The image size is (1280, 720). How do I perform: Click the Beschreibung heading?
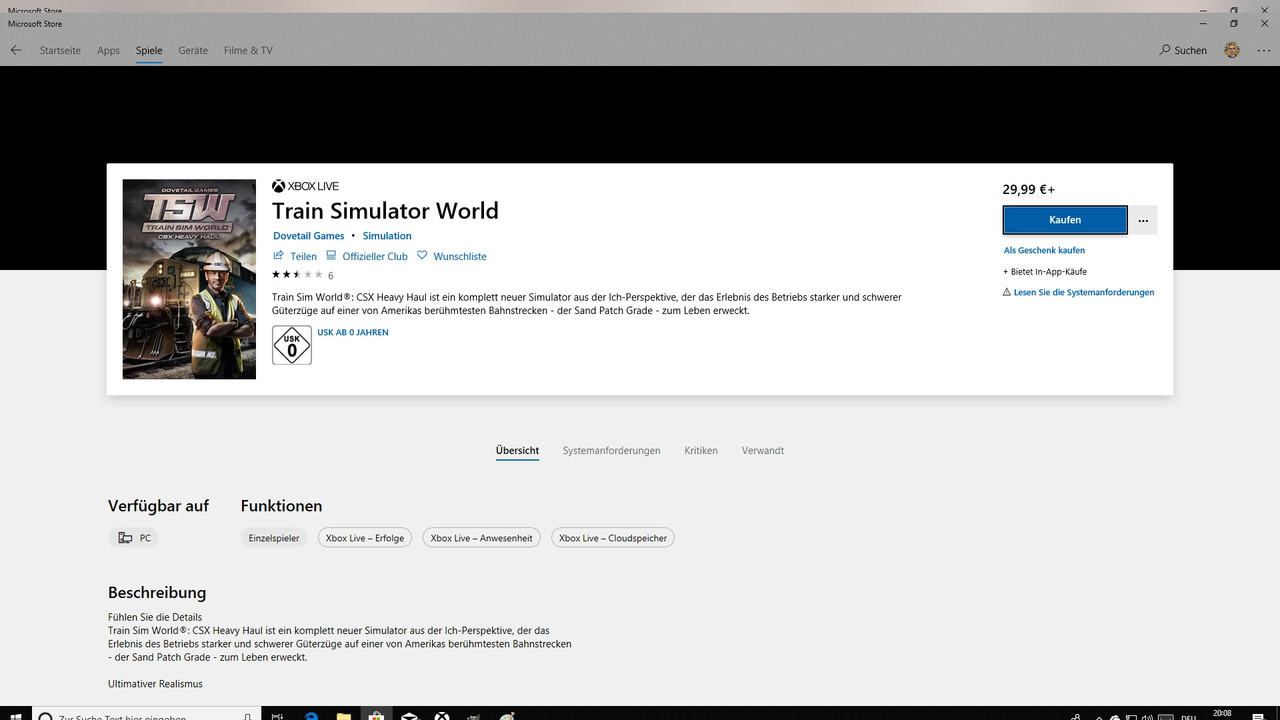[157, 592]
